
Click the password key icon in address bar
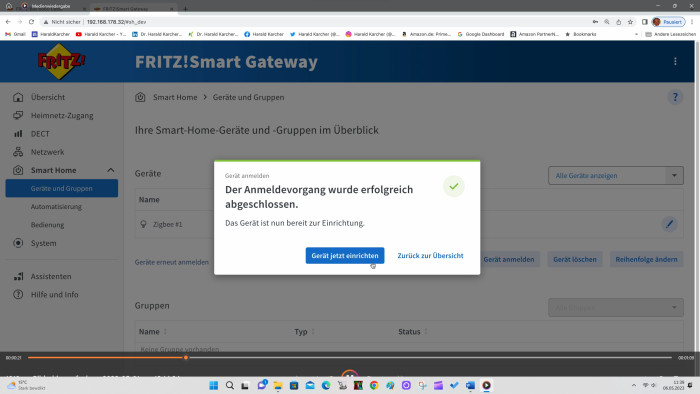tap(595, 21)
